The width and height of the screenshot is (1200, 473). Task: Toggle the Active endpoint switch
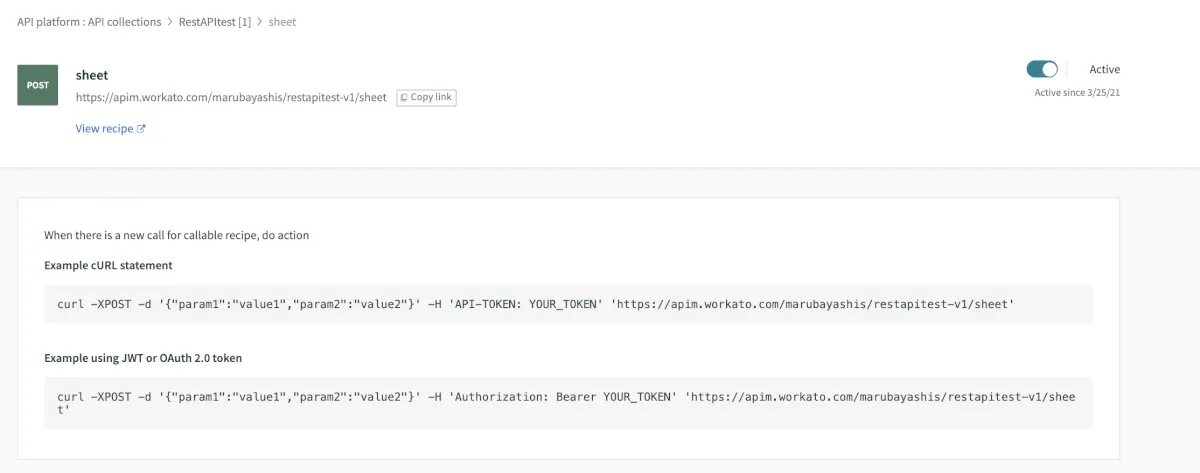(1042, 69)
